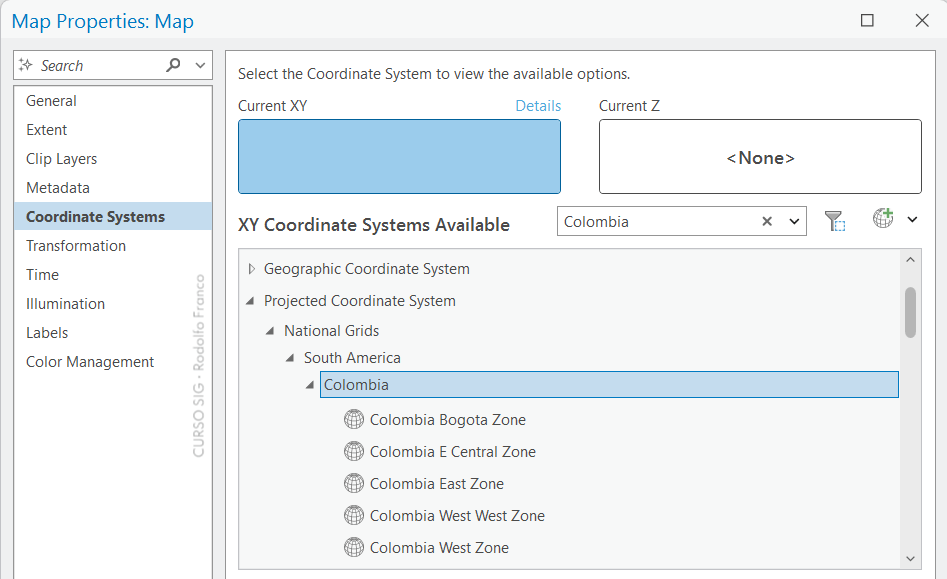This screenshot has width=947, height=579.
Task: Click the spatial filter funnel icon
Action: 835,221
